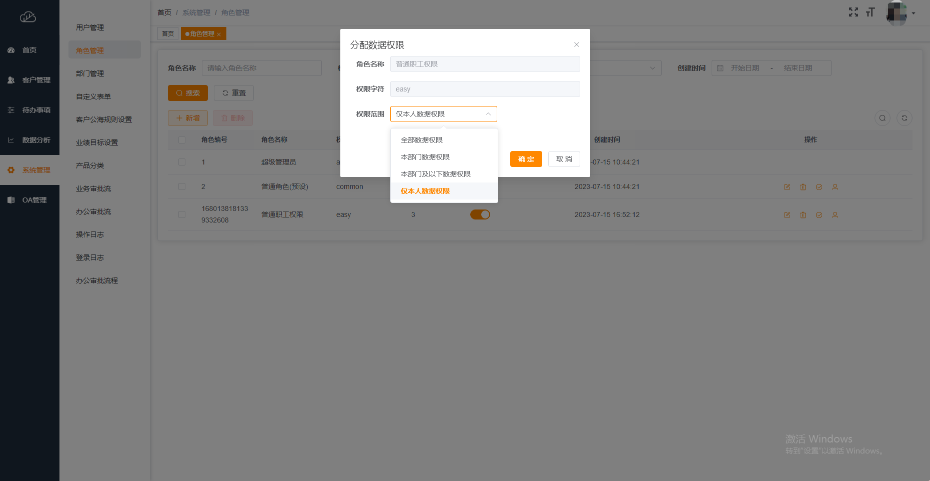
Task: Open 用户管理 in the submenu
Action: [x=90, y=27]
